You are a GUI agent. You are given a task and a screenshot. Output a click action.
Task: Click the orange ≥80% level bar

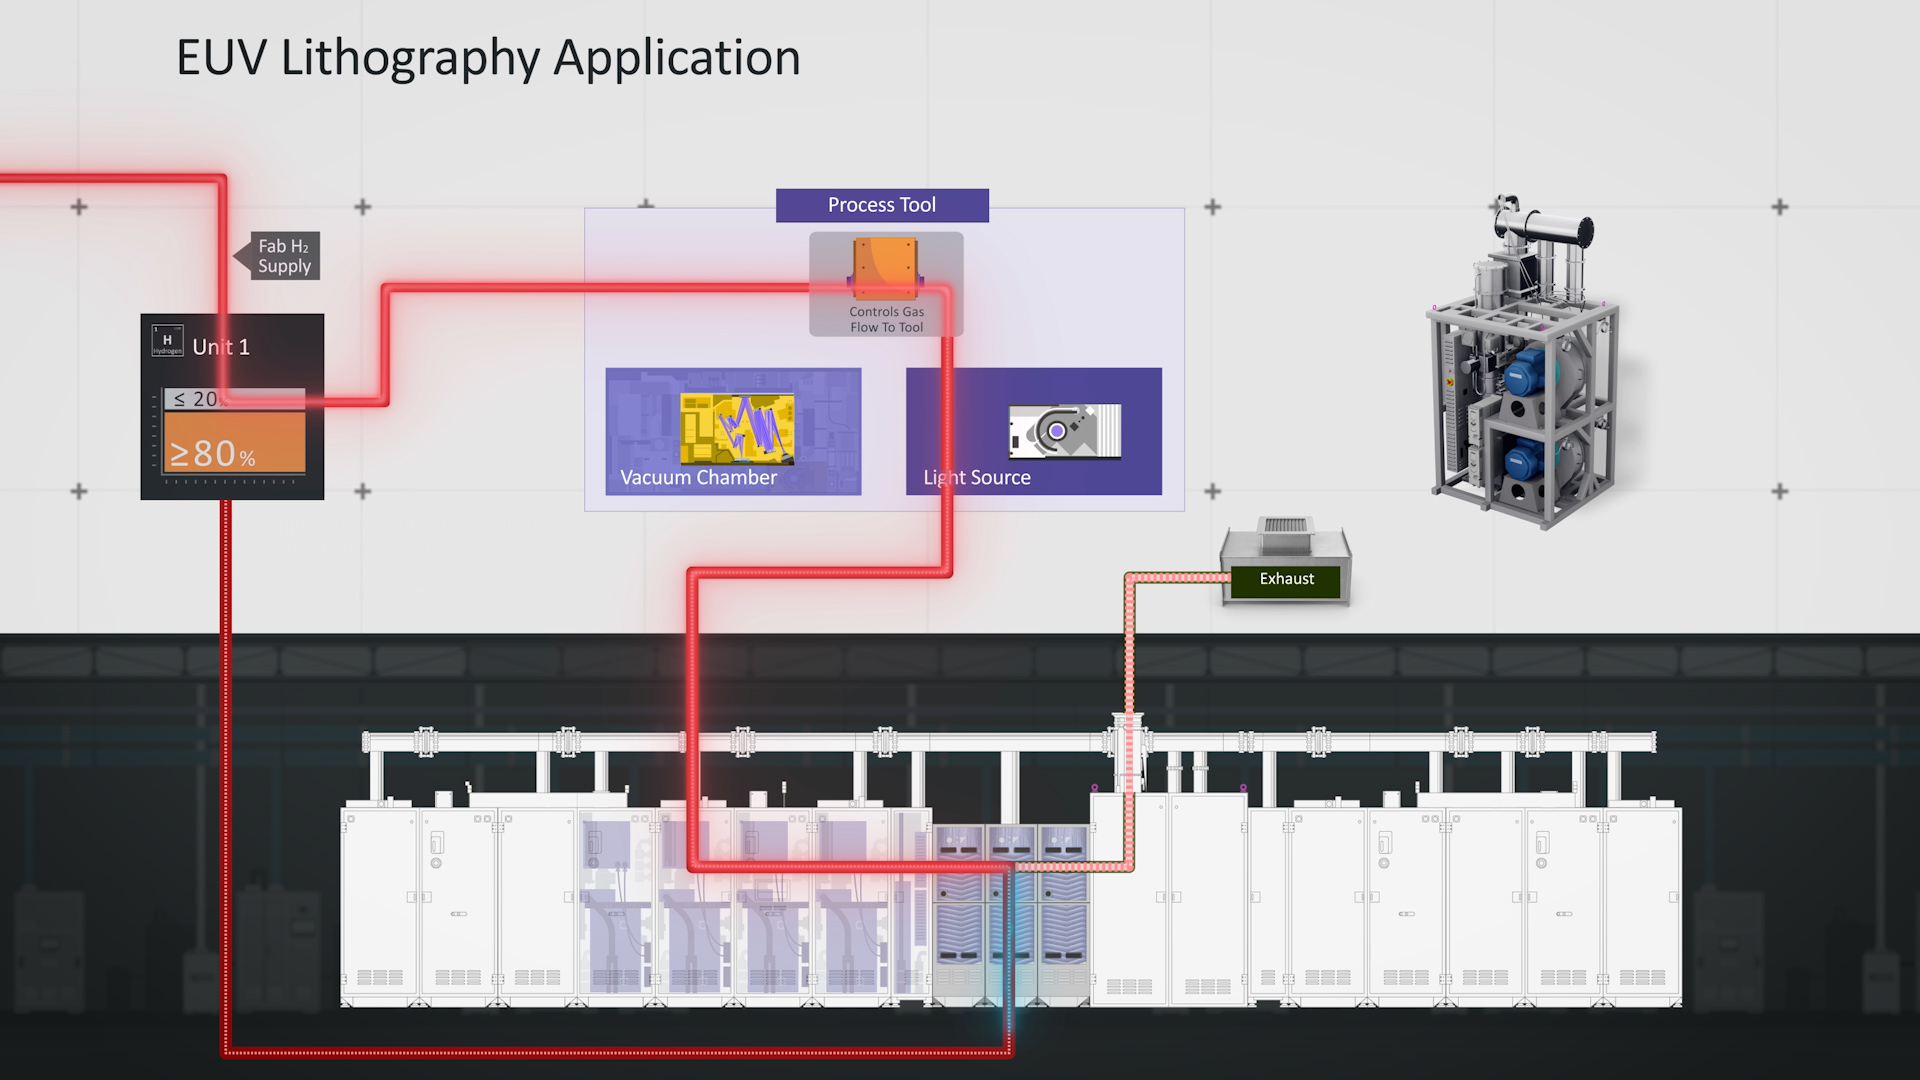pos(235,442)
